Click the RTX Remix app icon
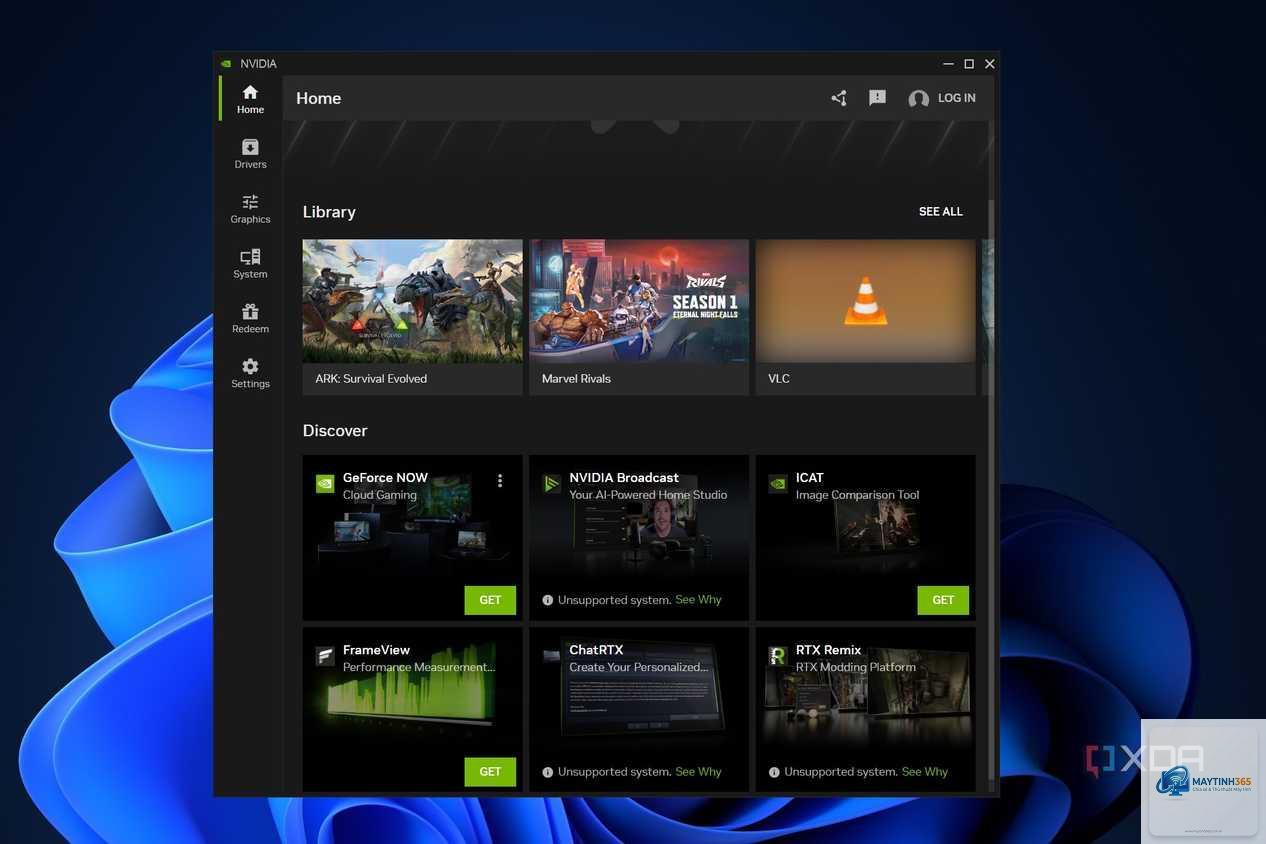This screenshot has height=844, width=1266. [x=778, y=656]
